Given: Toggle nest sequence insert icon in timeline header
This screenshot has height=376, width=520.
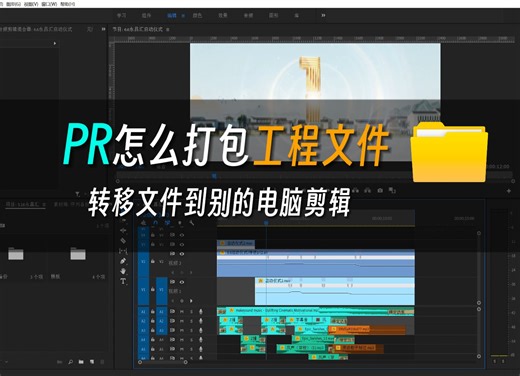Looking at the screenshot, I should click(x=144, y=223).
